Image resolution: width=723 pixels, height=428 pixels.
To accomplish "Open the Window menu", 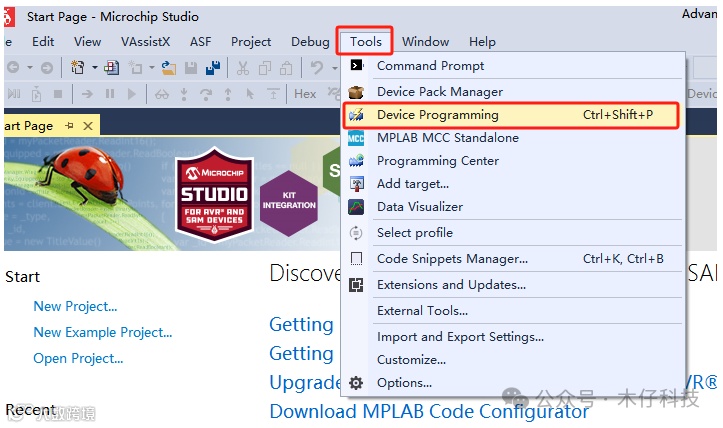I will tap(425, 42).
